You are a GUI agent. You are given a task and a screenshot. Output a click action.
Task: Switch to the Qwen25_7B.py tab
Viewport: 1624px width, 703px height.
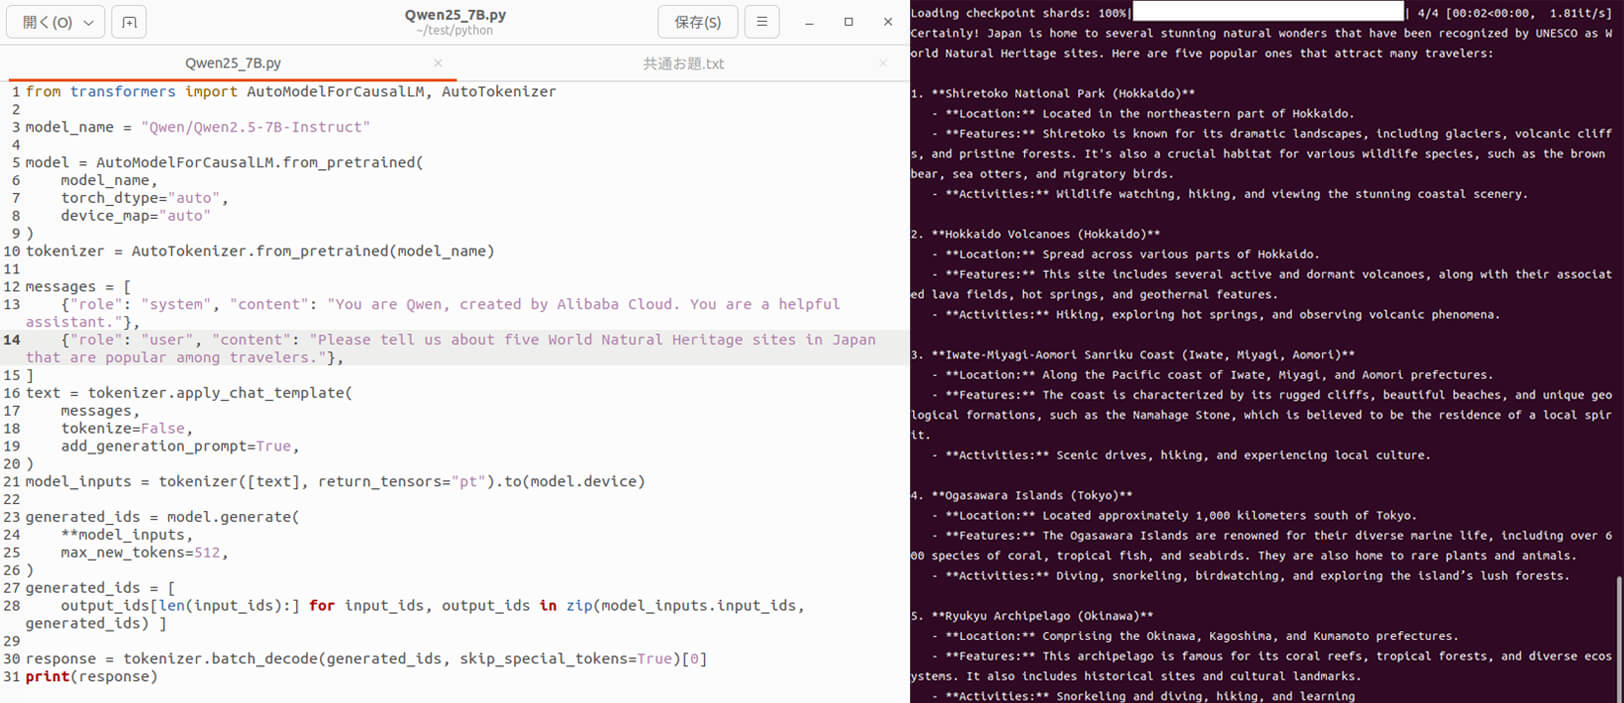click(232, 63)
